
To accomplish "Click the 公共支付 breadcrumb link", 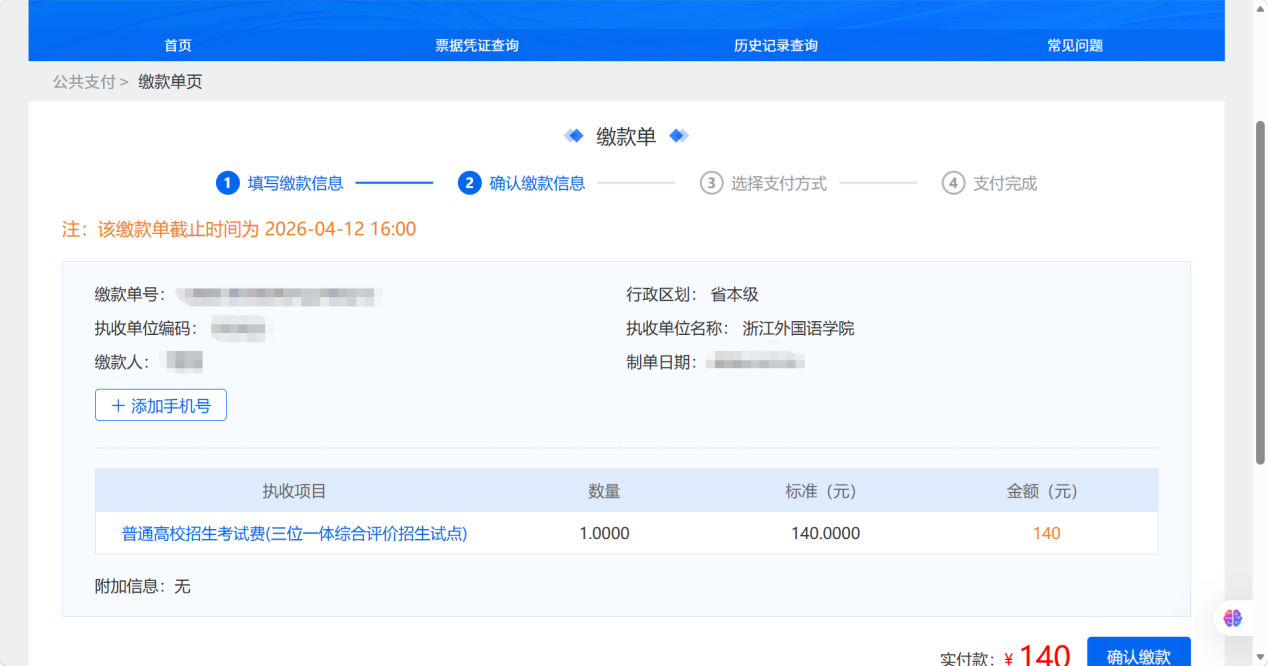I will [x=85, y=81].
